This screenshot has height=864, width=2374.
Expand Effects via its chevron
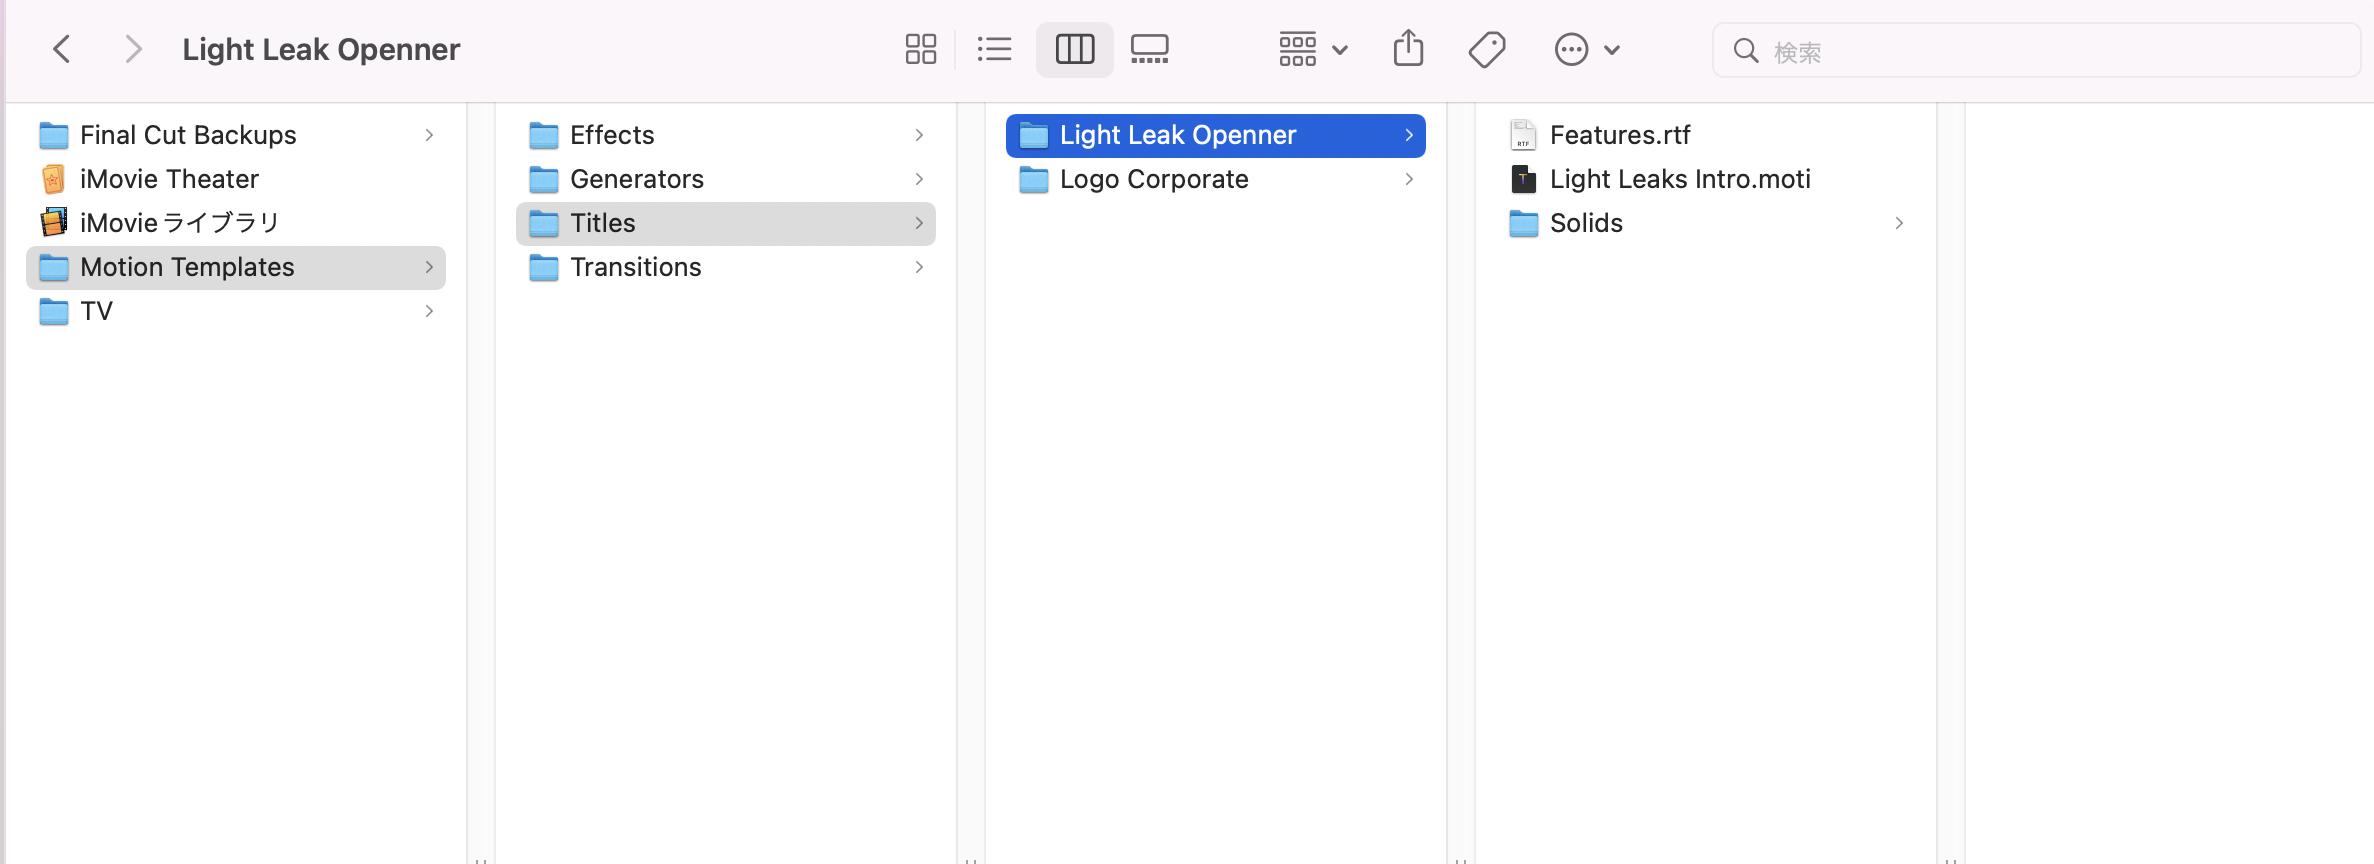(919, 135)
